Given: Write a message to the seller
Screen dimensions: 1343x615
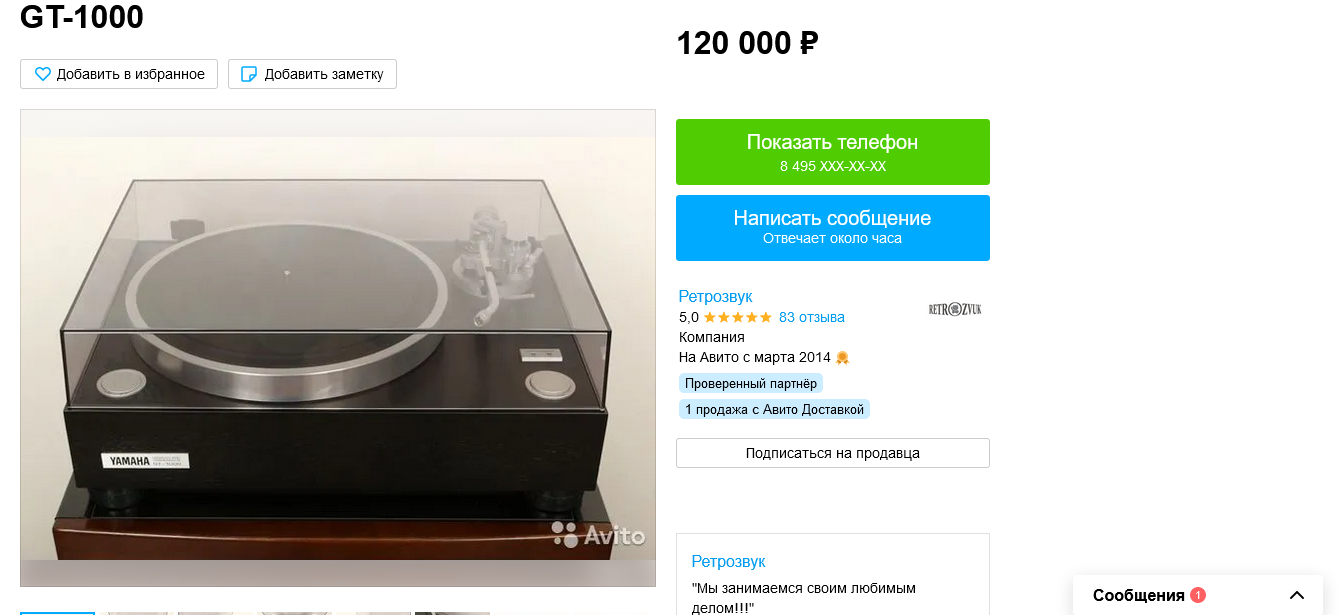Looking at the screenshot, I should pos(833,228).
